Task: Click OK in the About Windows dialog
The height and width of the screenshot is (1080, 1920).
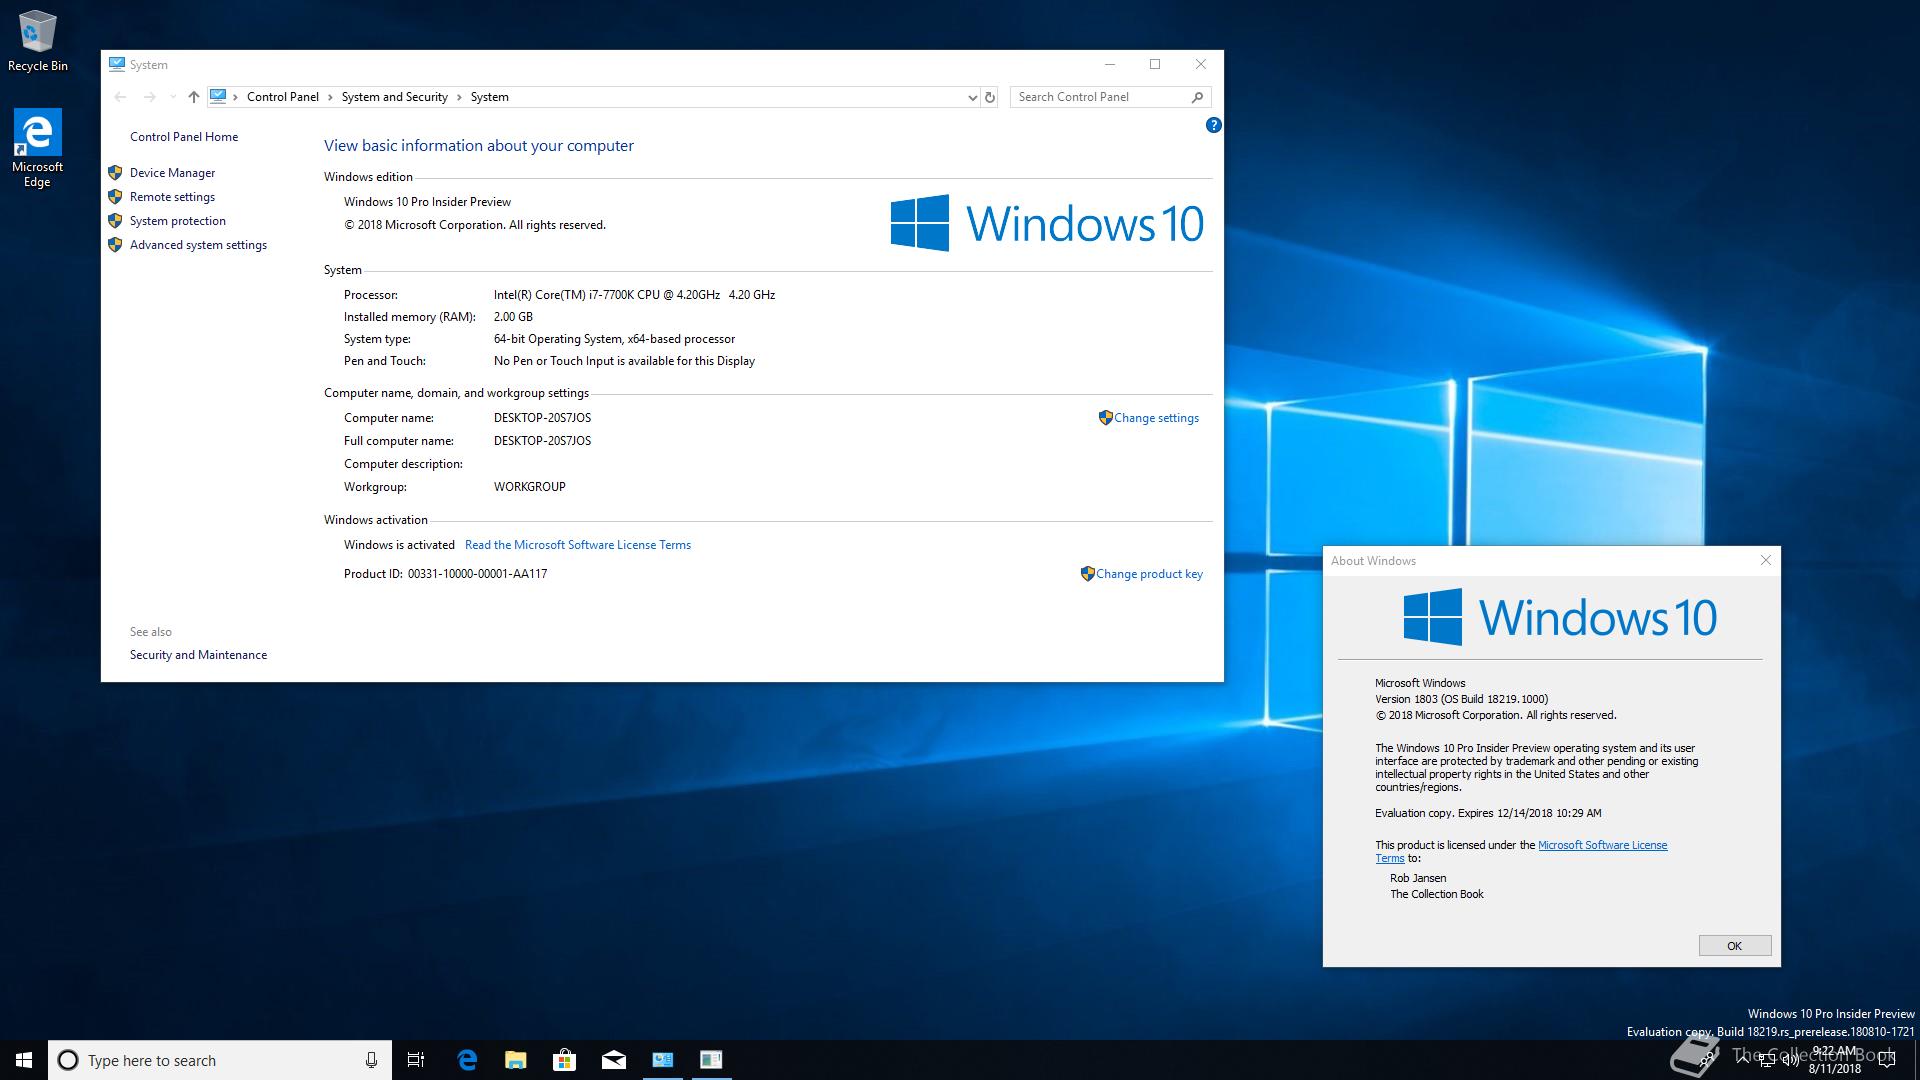Action: (1735, 946)
